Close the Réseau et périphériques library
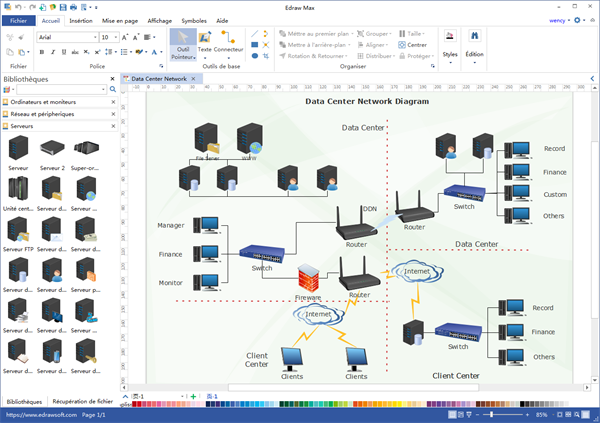Screen dimensions: 600x423 tap(112, 115)
